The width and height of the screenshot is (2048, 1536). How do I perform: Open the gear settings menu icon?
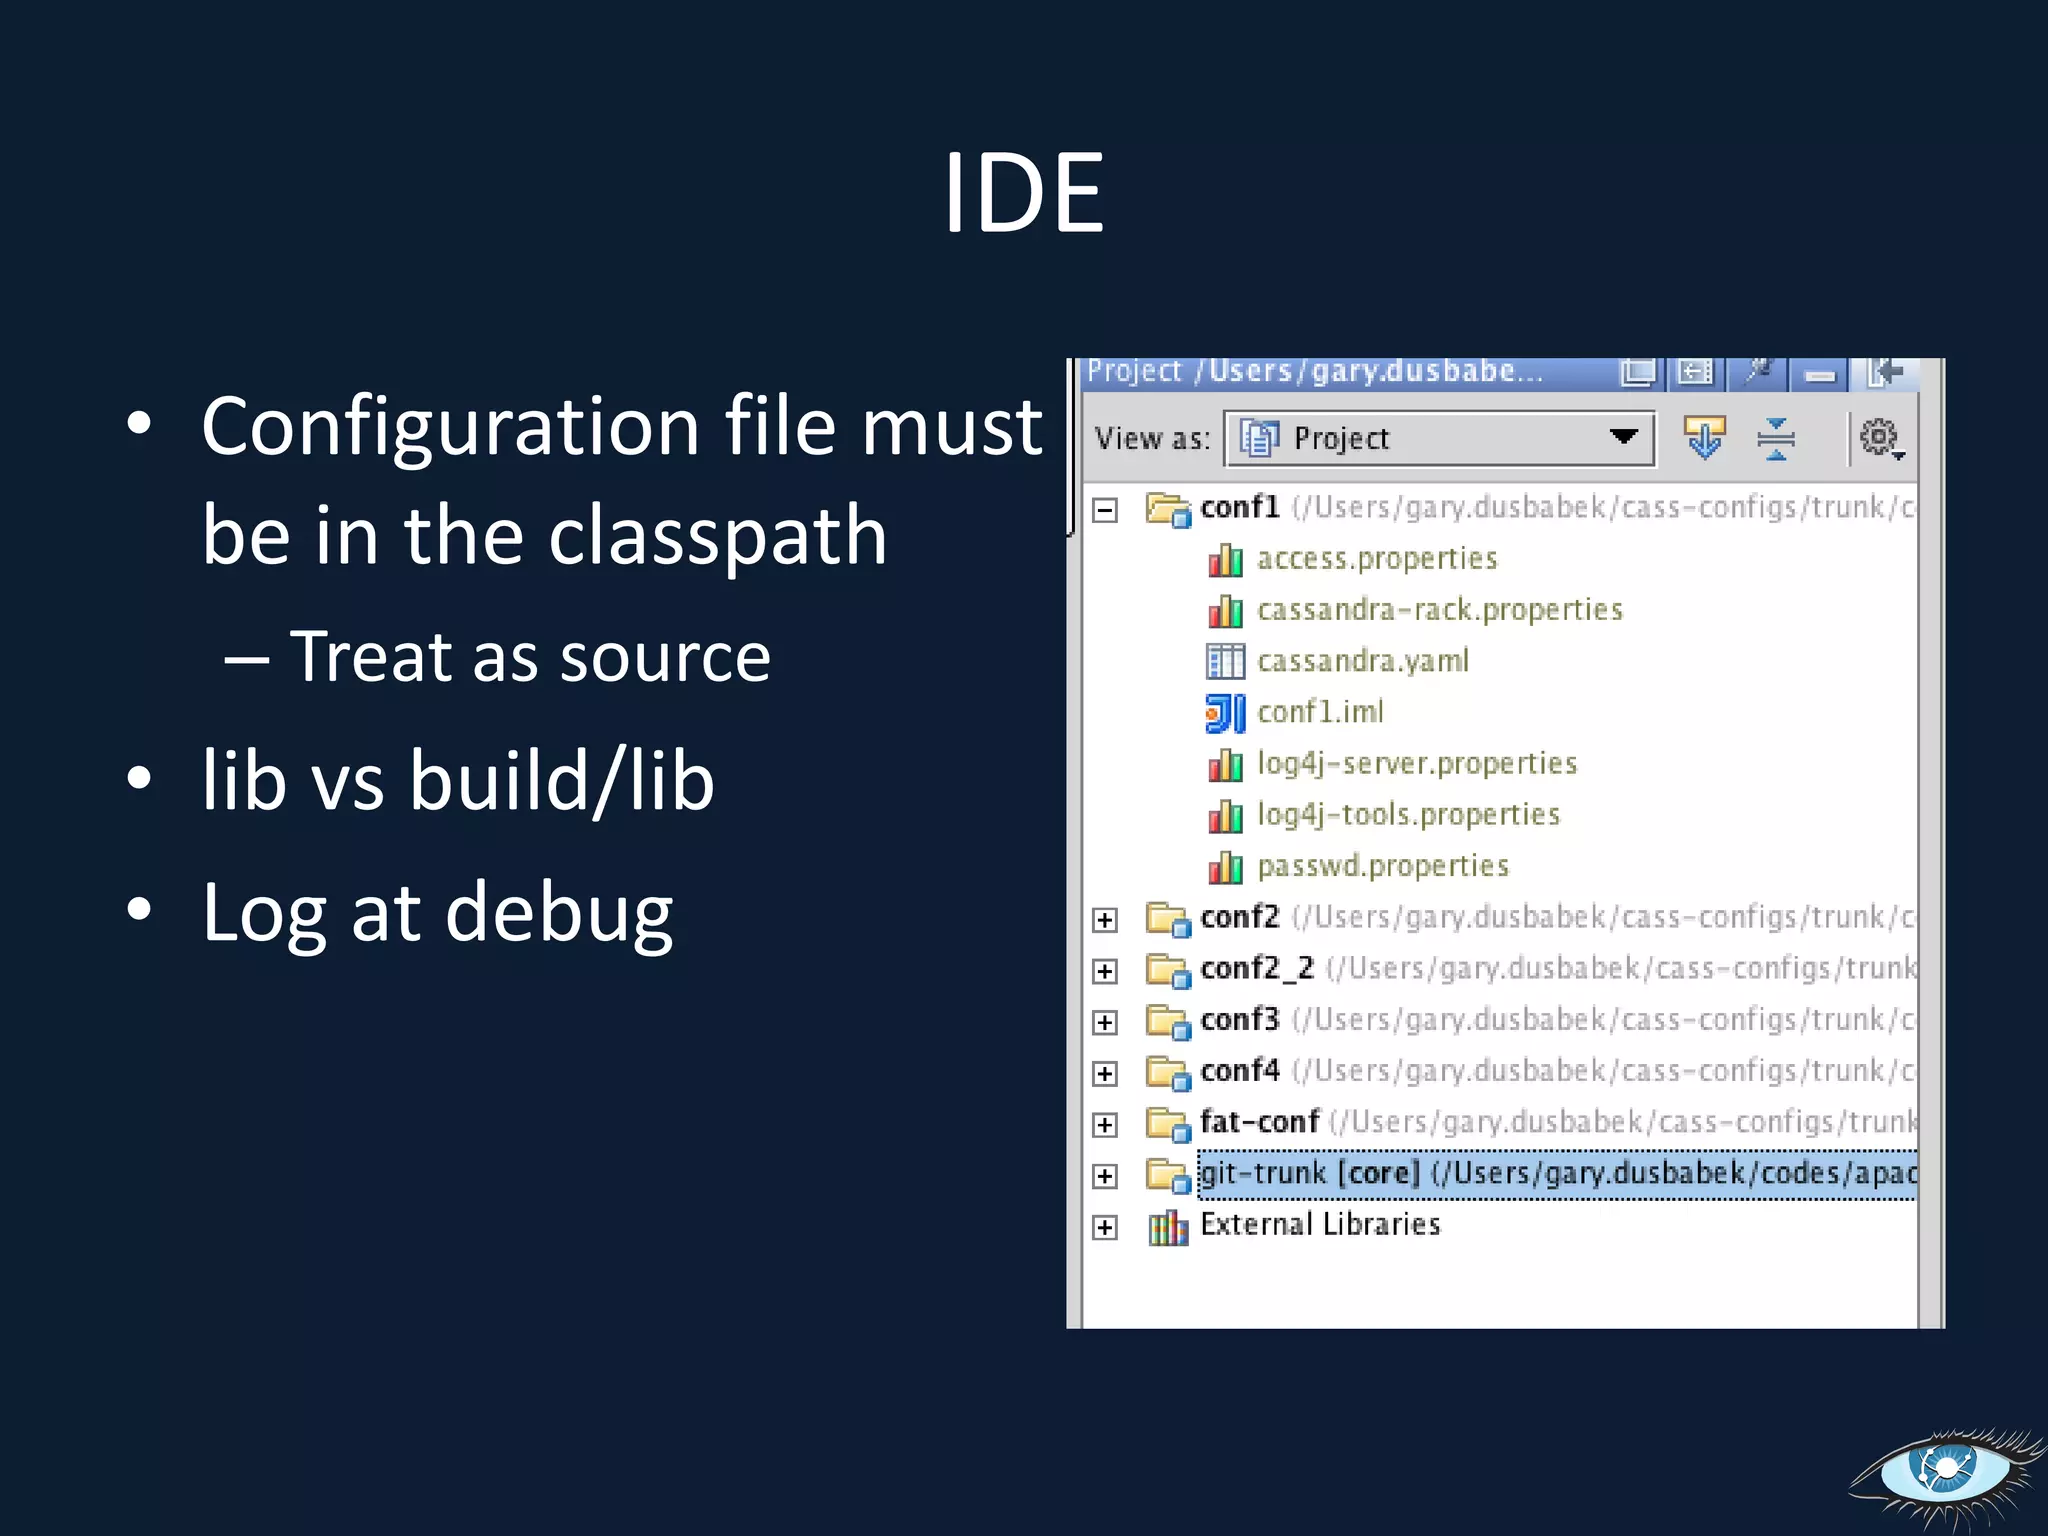click(x=1880, y=438)
